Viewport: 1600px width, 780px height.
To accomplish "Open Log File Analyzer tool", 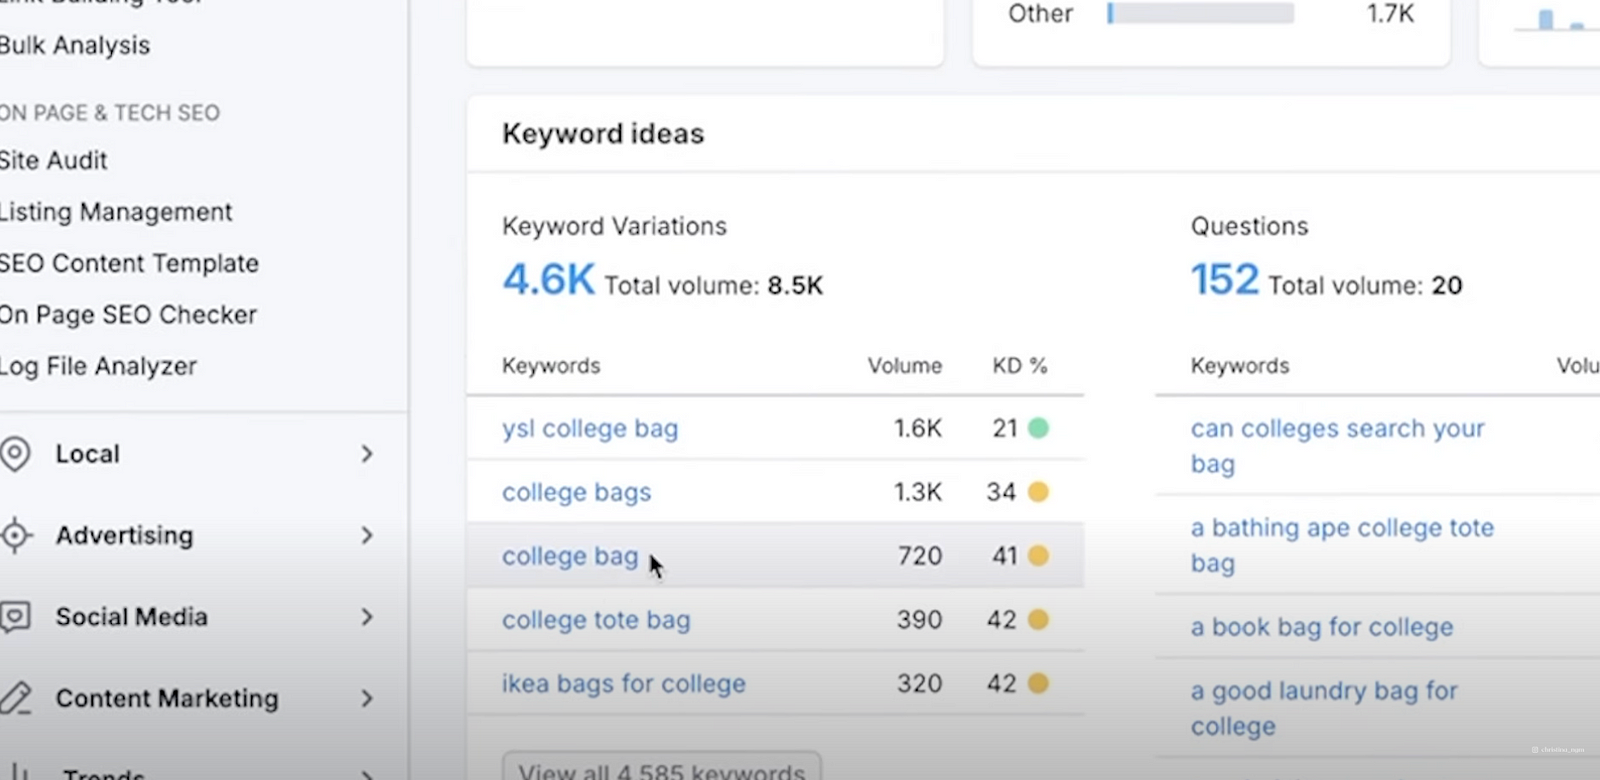I will [x=99, y=366].
